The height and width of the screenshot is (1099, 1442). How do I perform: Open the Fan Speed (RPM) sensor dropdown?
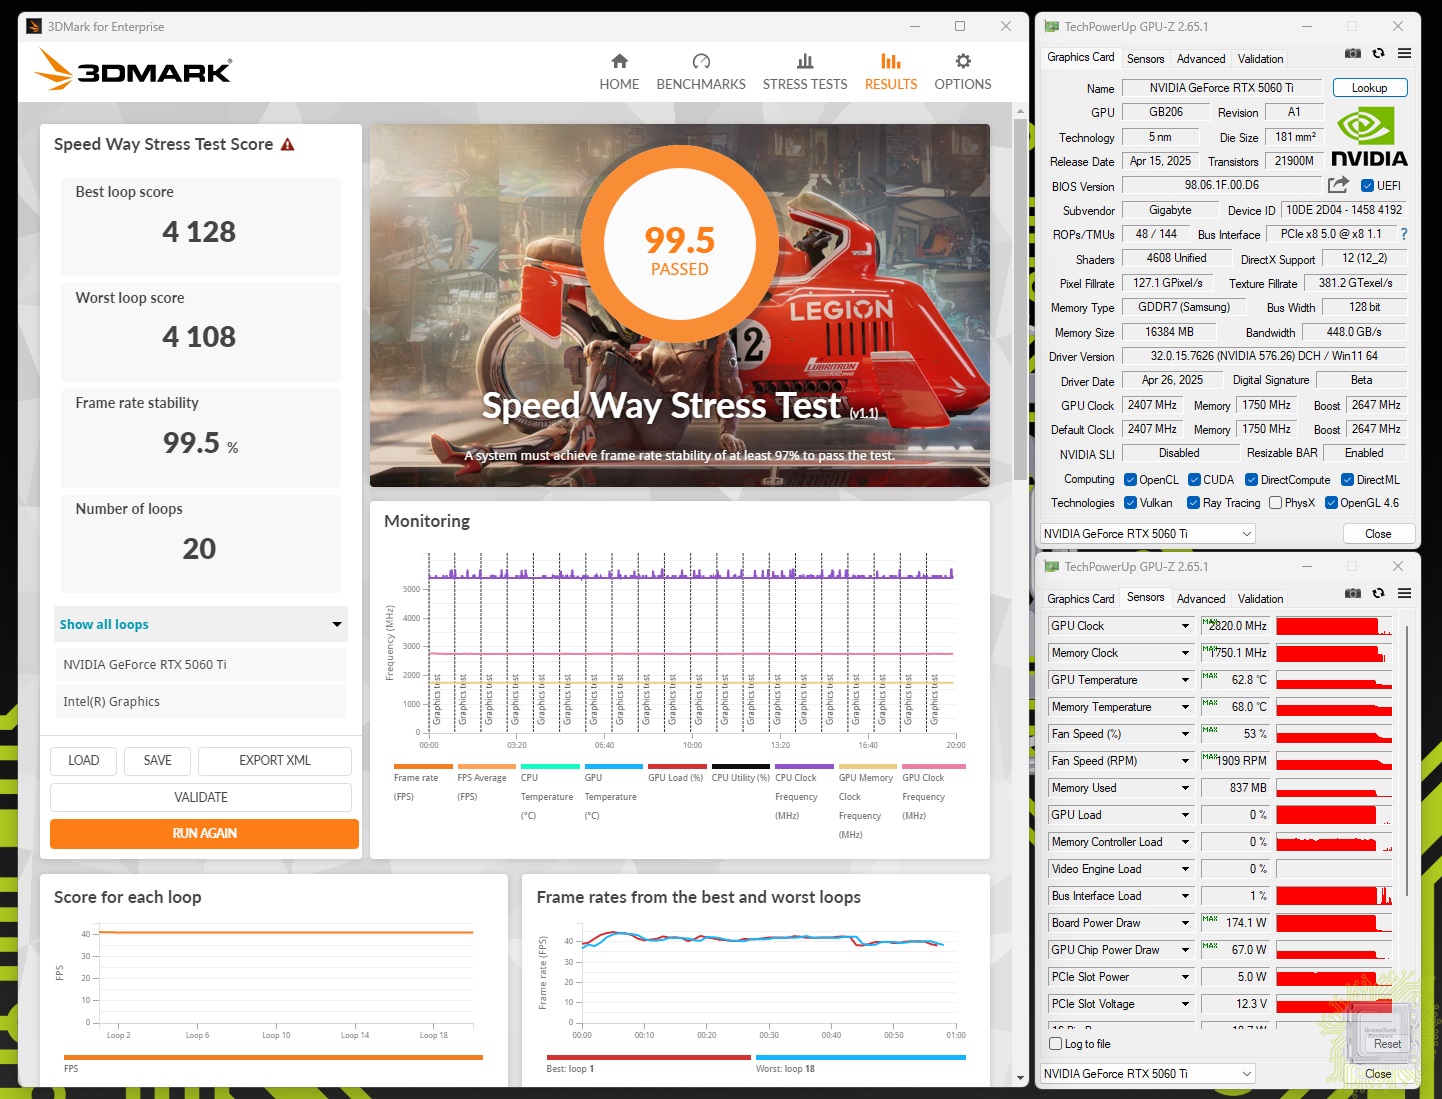pos(1185,761)
